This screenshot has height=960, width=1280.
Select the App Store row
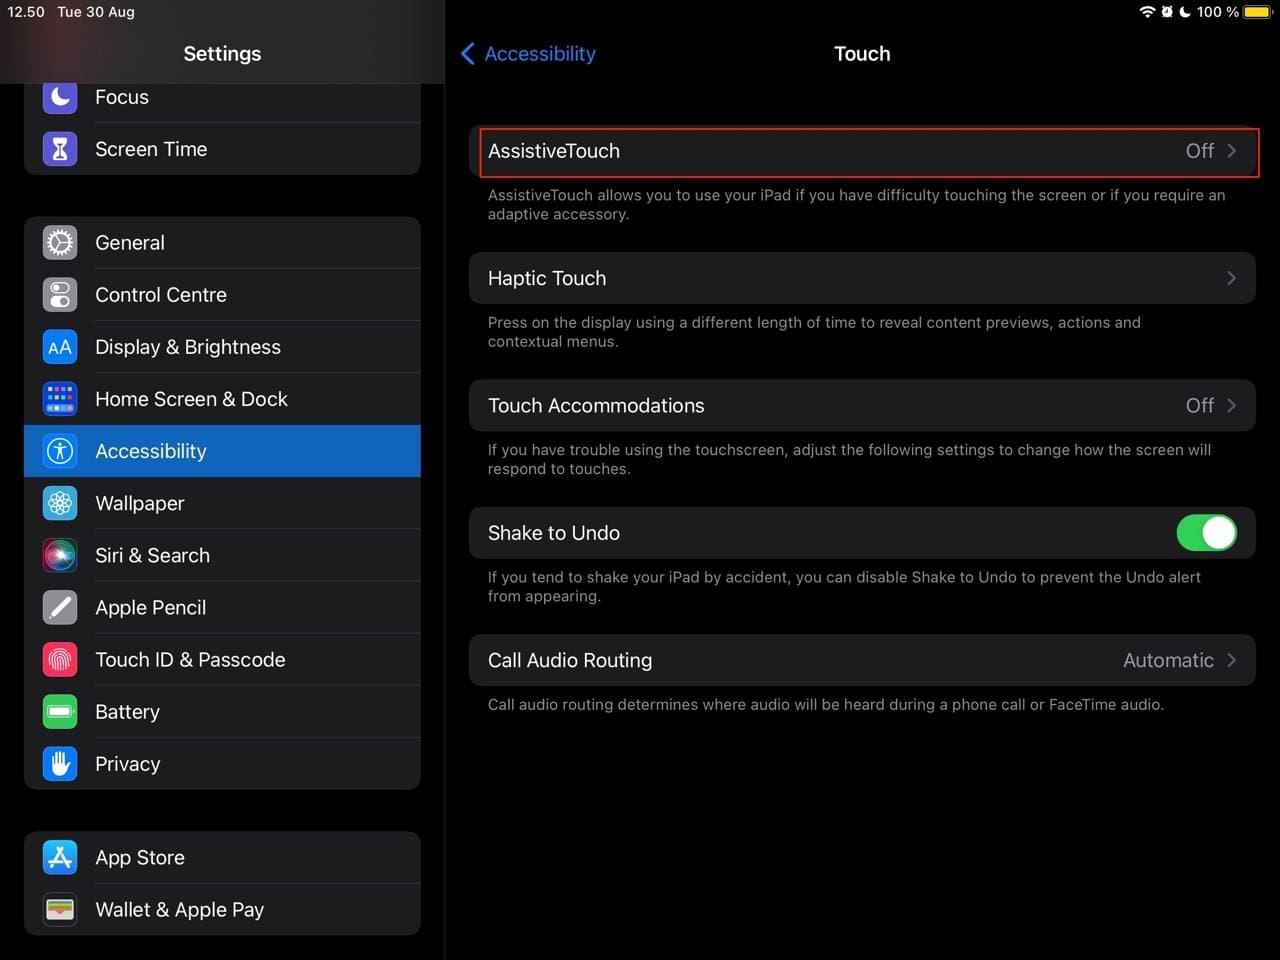click(x=222, y=858)
